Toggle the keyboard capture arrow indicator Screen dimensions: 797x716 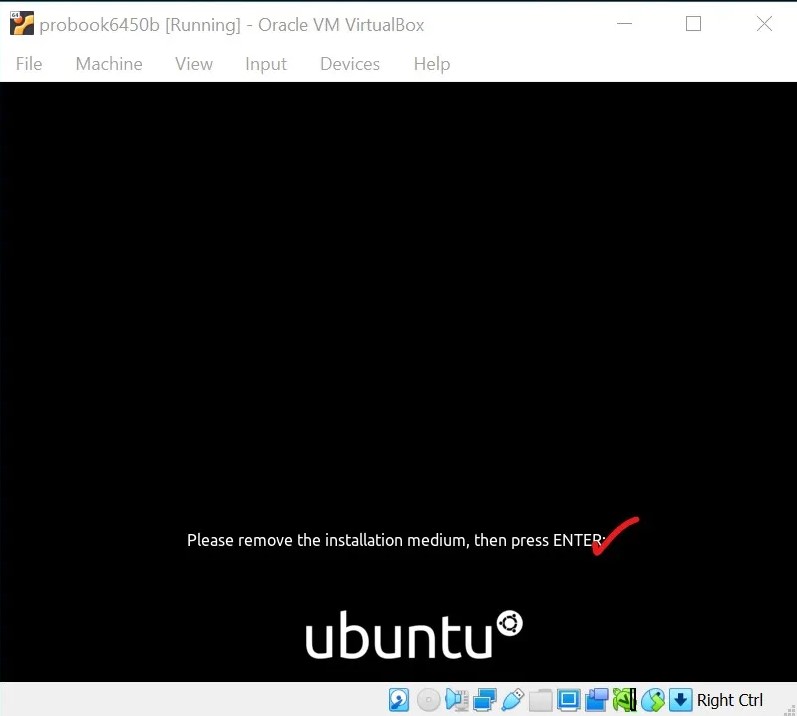(x=681, y=700)
